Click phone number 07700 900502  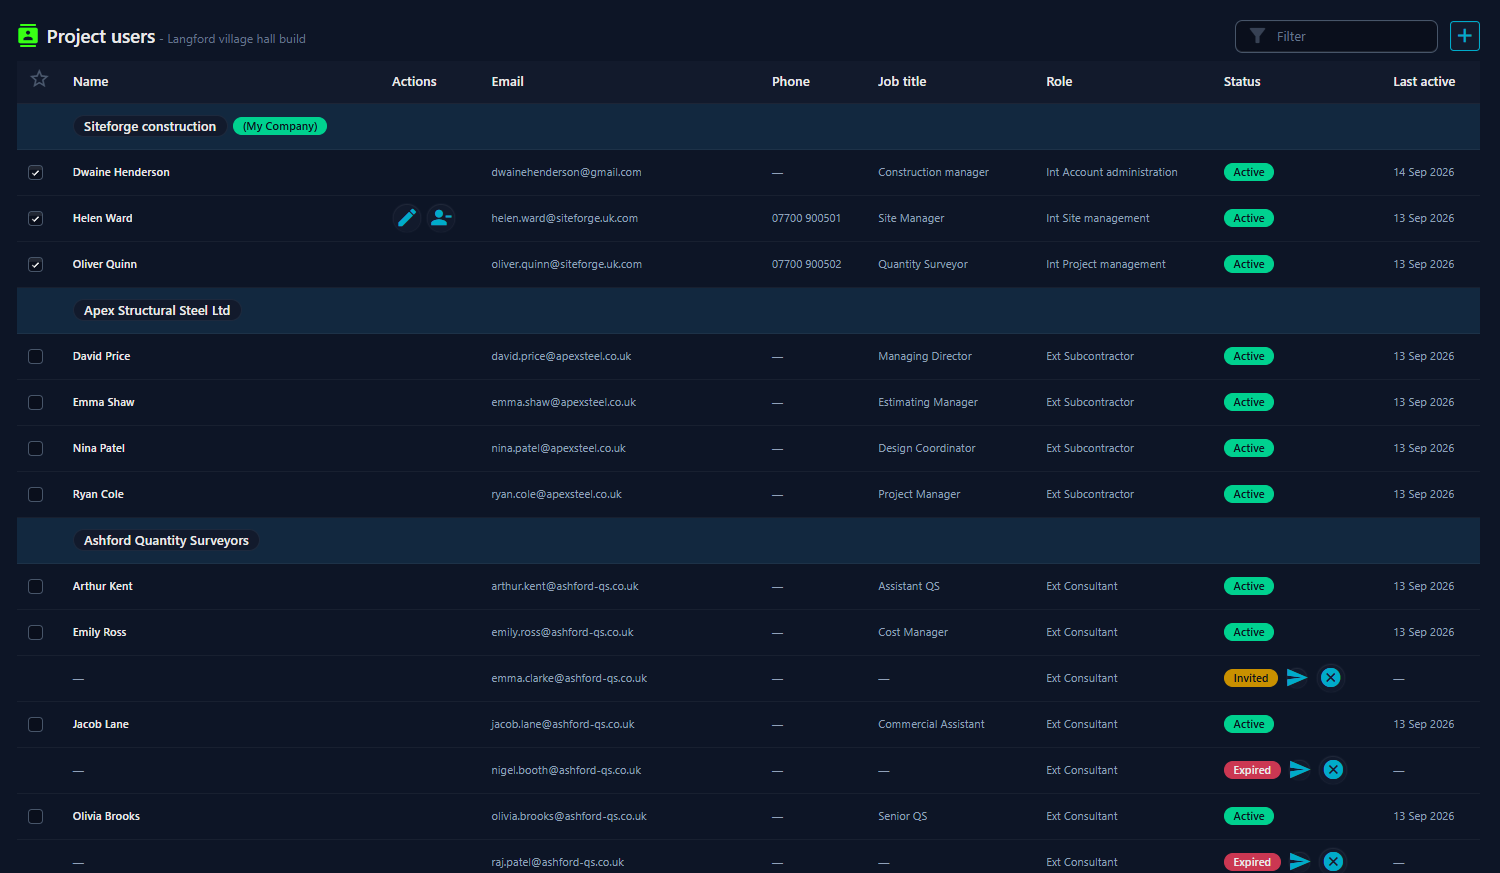pos(806,264)
